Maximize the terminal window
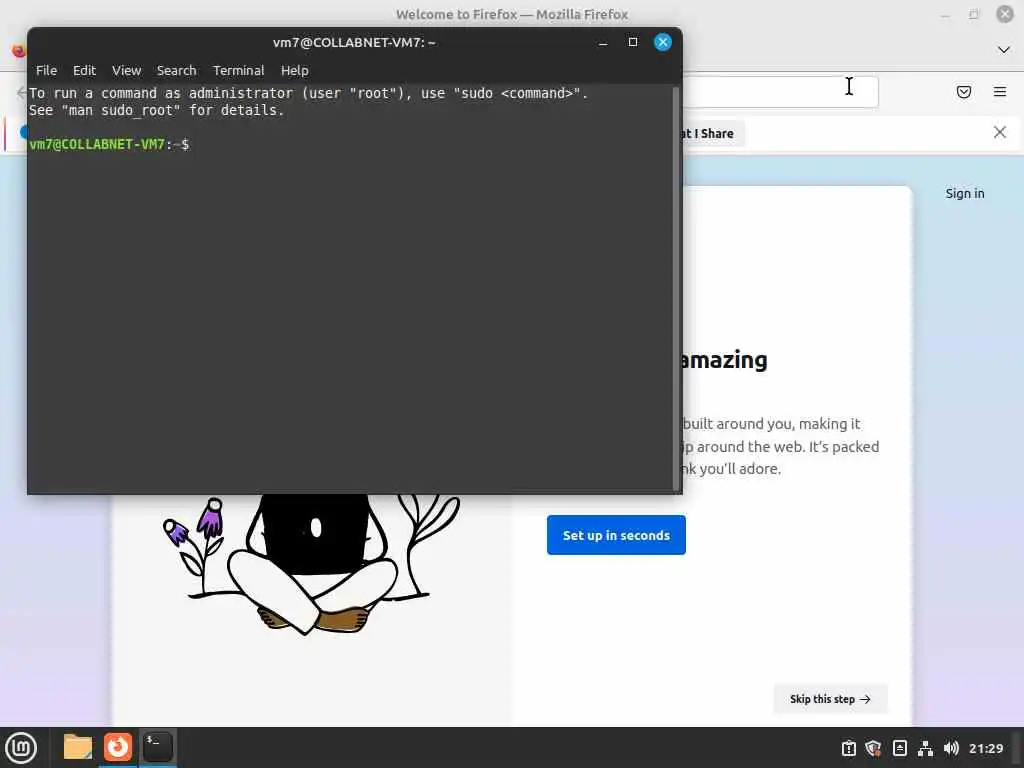 [x=633, y=42]
